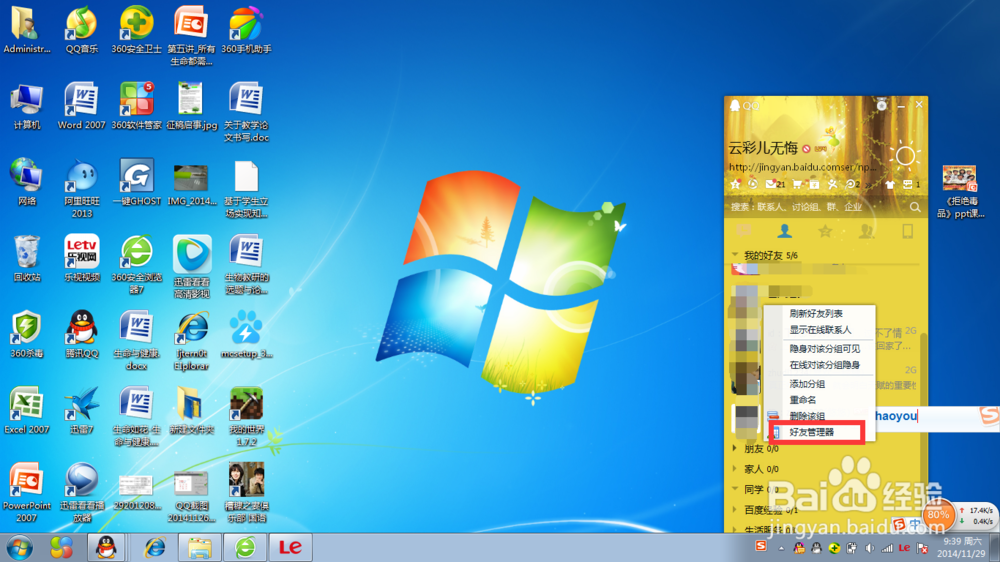The image size is (1000, 562).
Task: Open the skin shirt icon in QQ
Action: click(890, 184)
